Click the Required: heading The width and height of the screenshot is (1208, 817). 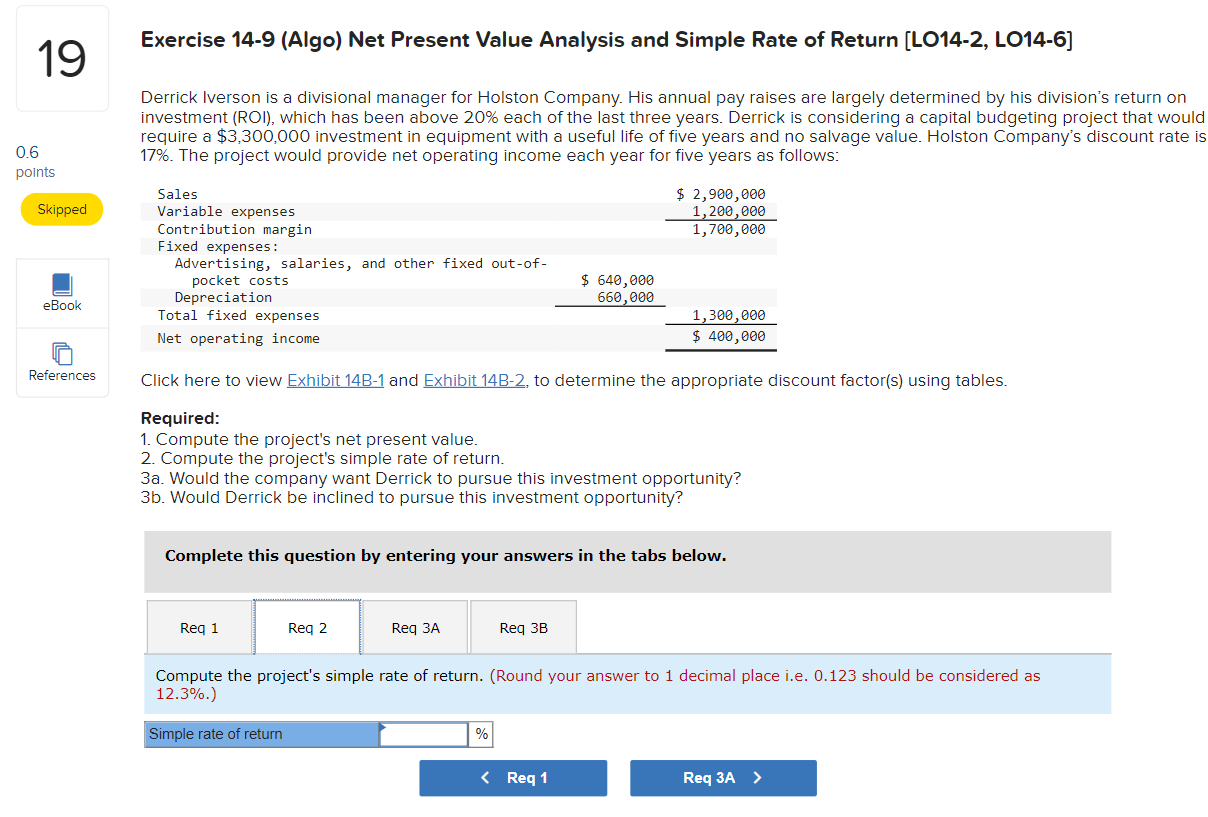(180, 419)
